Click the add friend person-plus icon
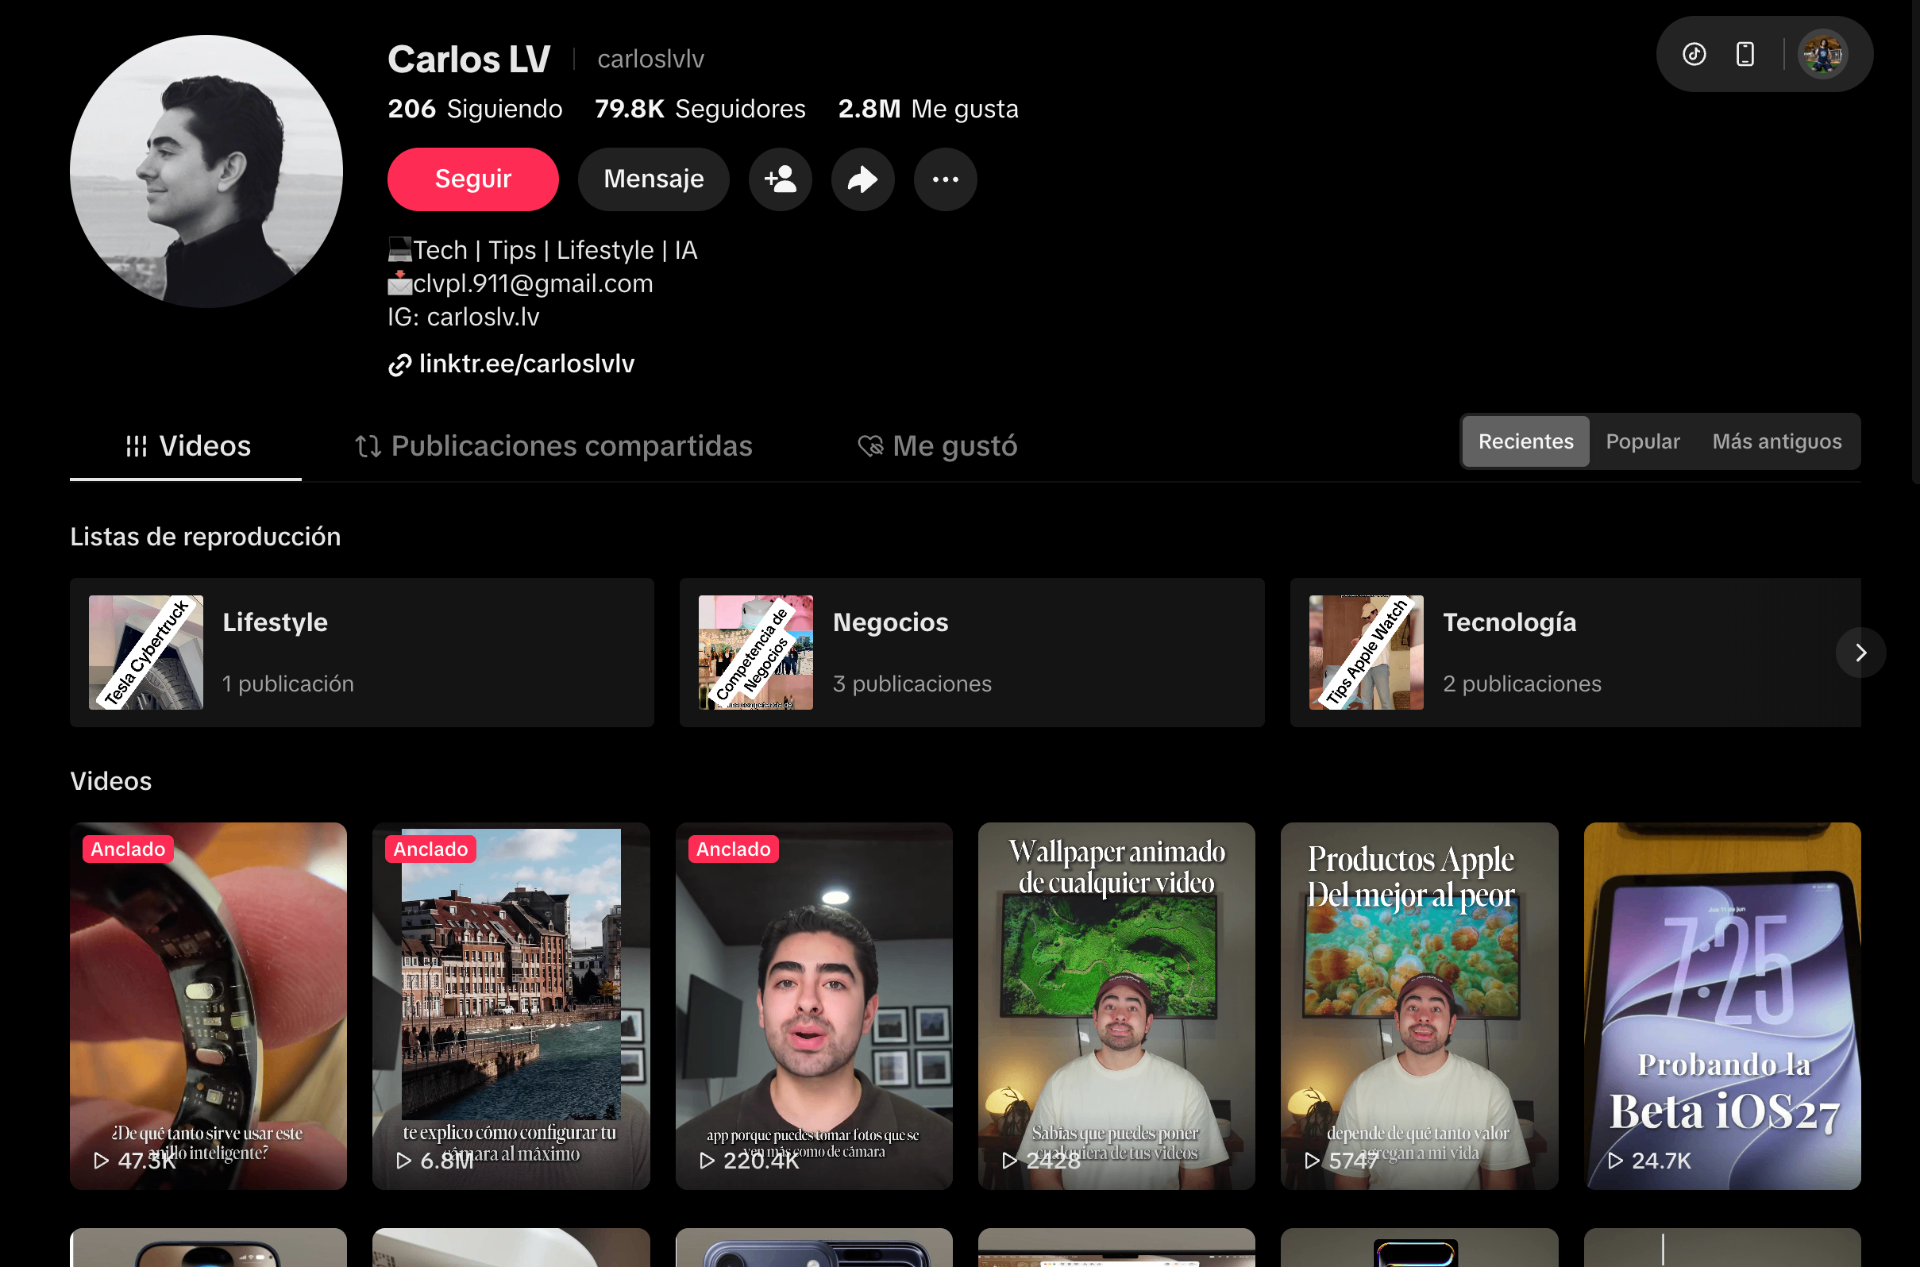Screen dimensions: 1920x1267 [x=780, y=179]
